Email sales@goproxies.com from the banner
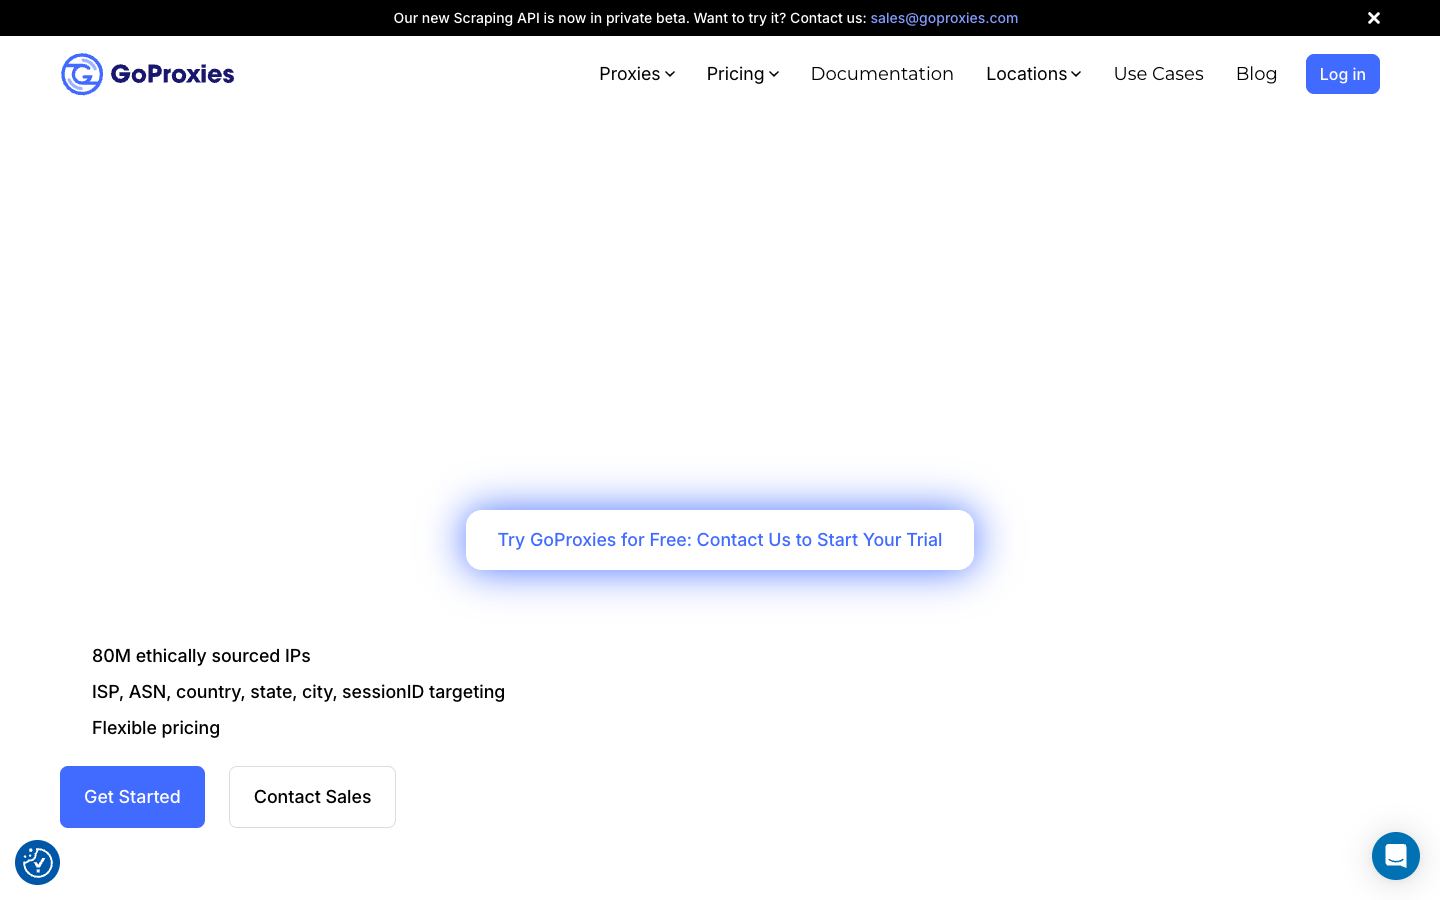 [944, 18]
